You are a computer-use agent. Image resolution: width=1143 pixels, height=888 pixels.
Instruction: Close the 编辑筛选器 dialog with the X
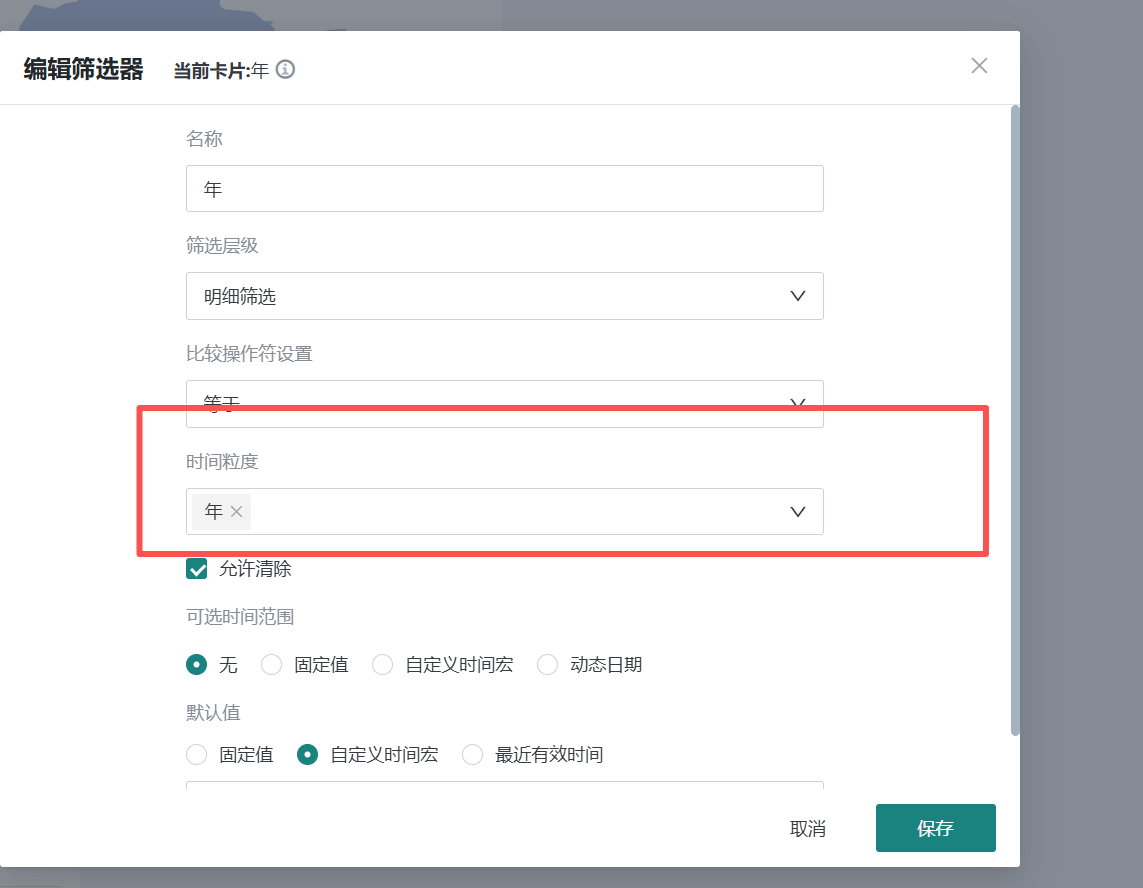coord(979,66)
